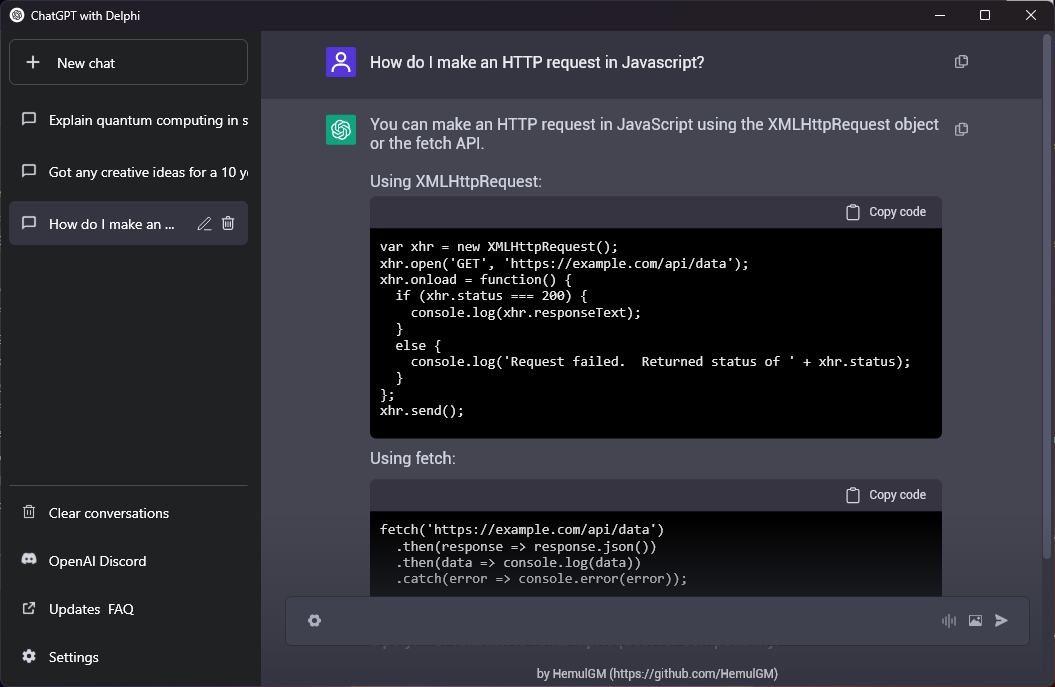This screenshot has height=687, width=1055.
Task: Click the message input field
Action: click(630, 621)
